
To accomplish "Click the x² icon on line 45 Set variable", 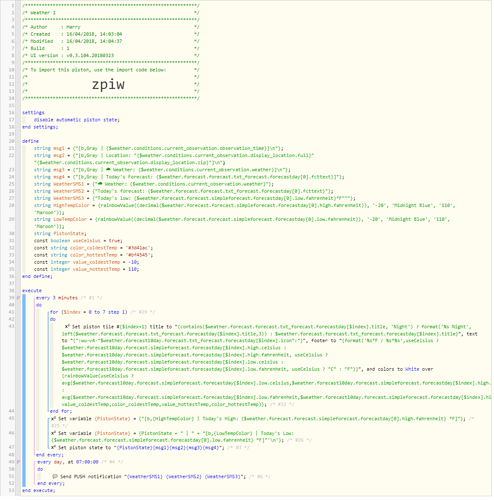I will point(53,420).
